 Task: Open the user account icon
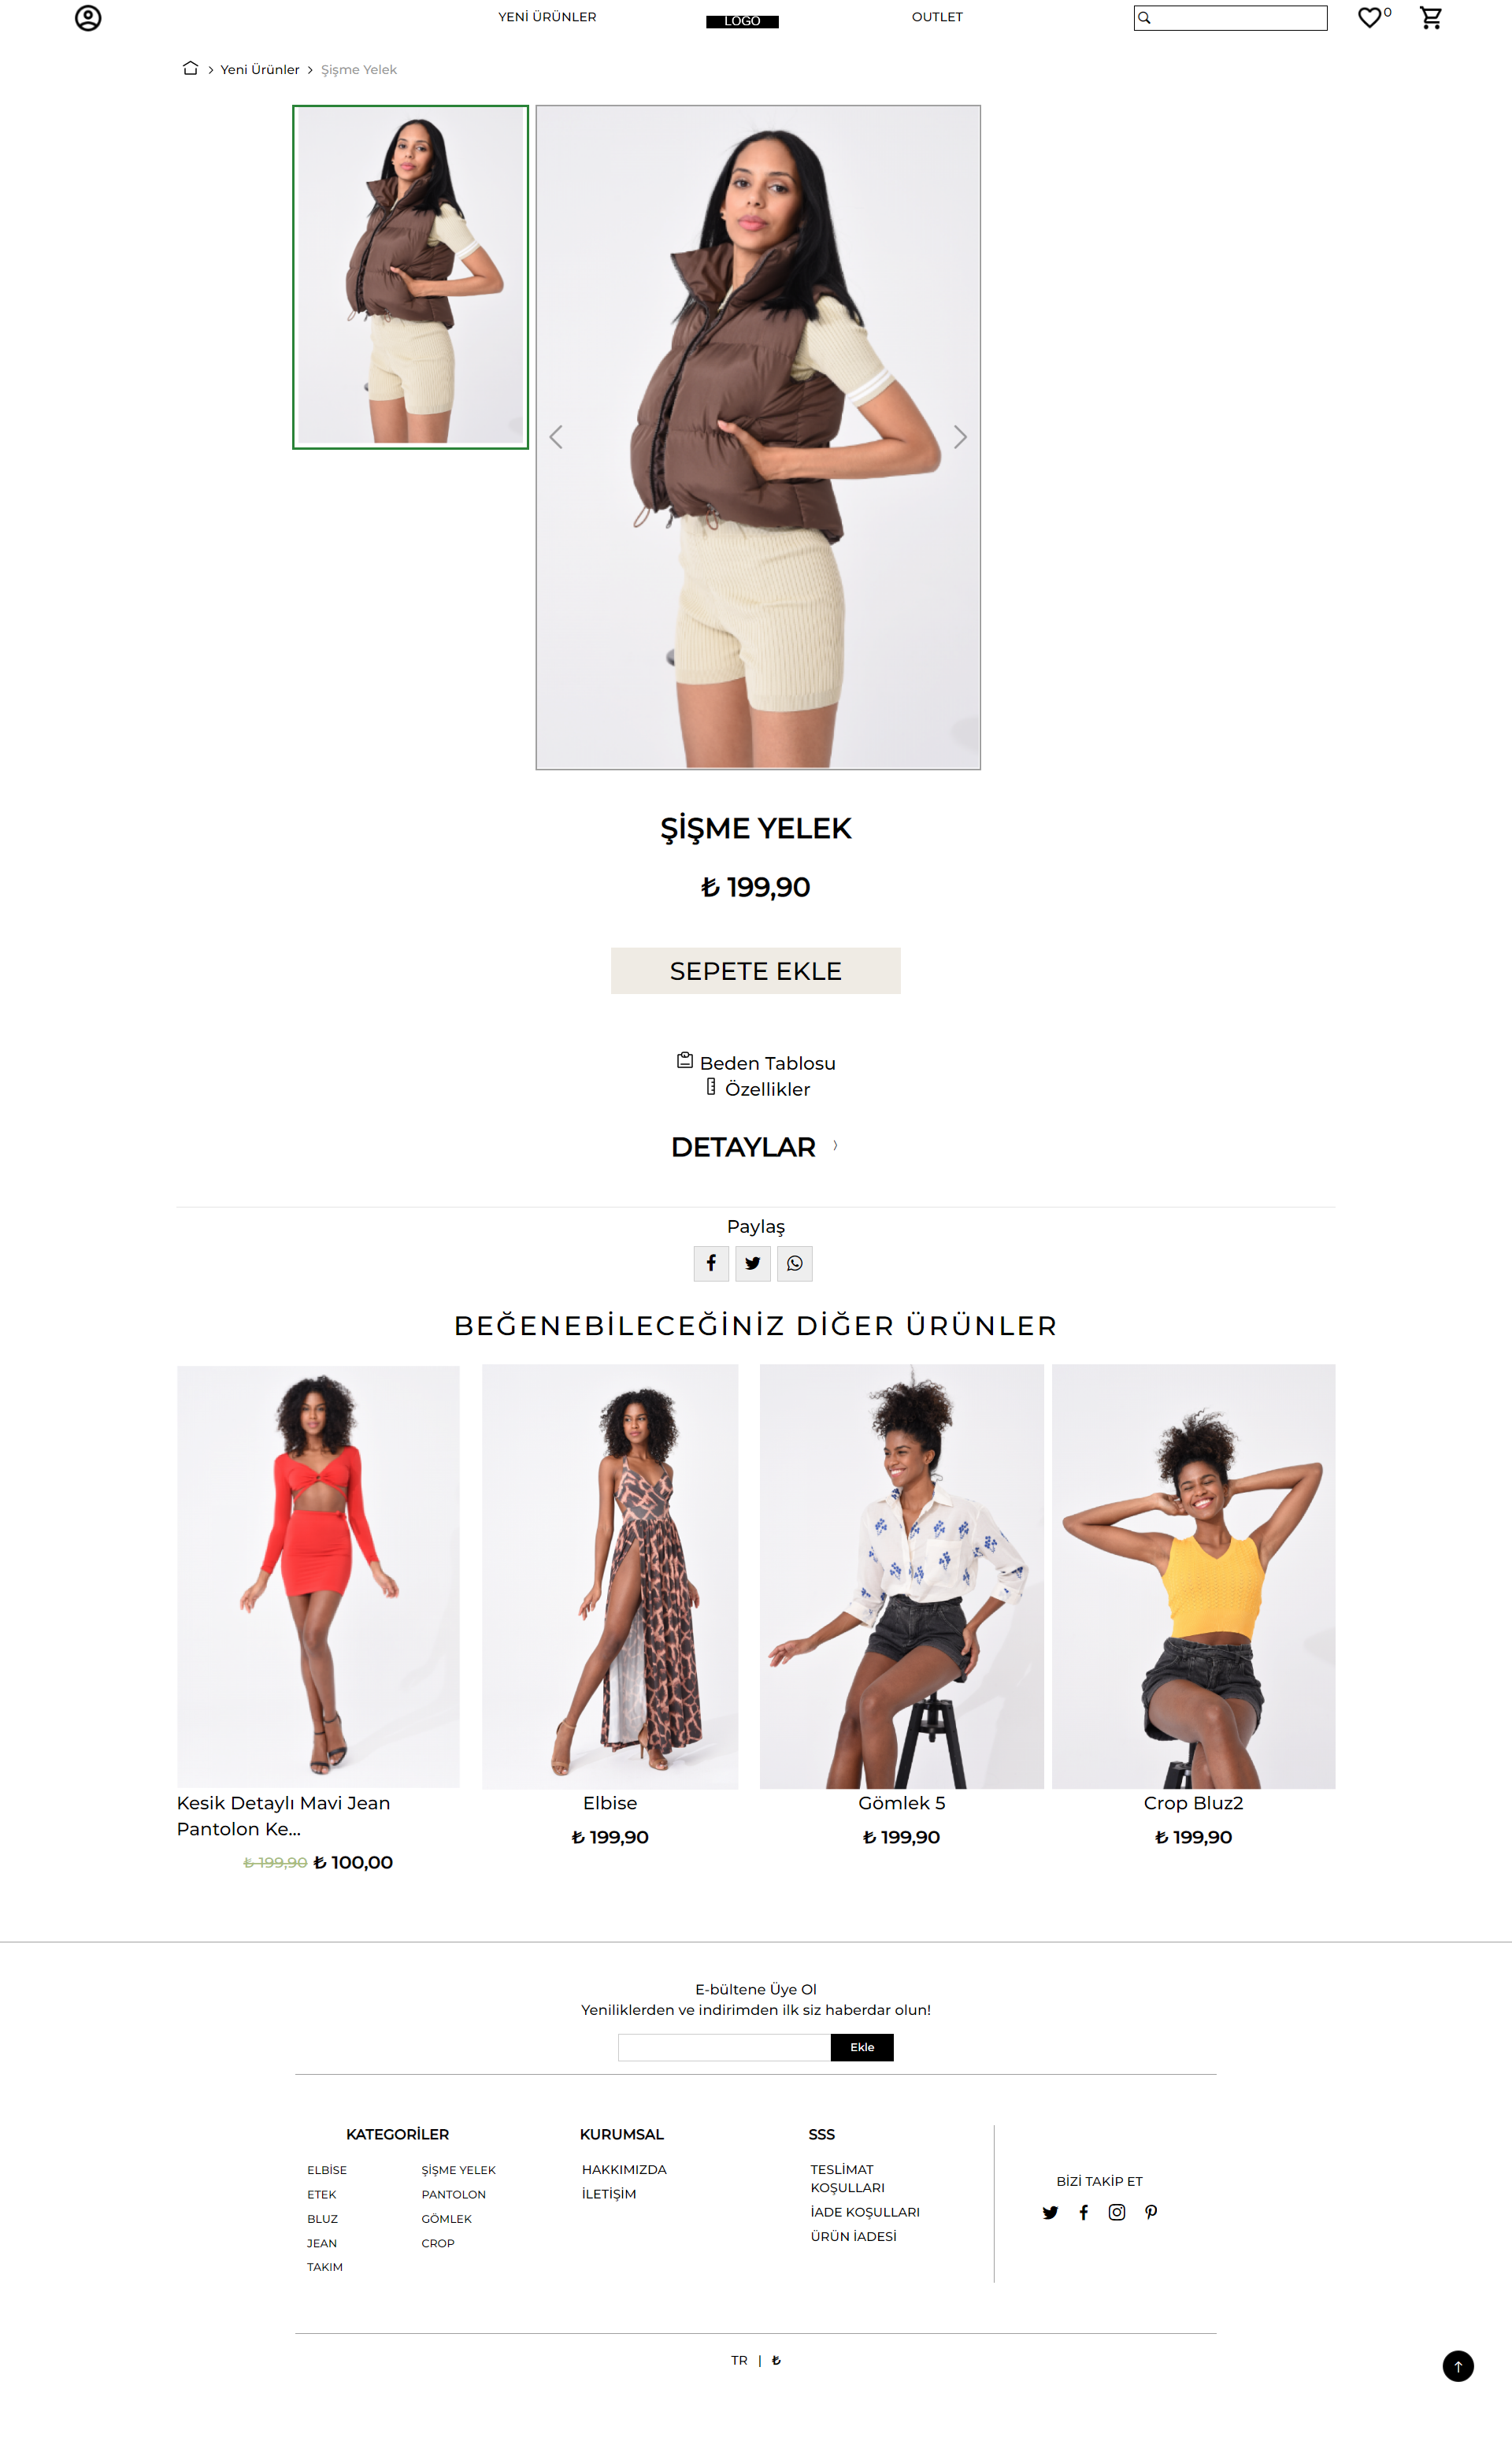(88, 18)
